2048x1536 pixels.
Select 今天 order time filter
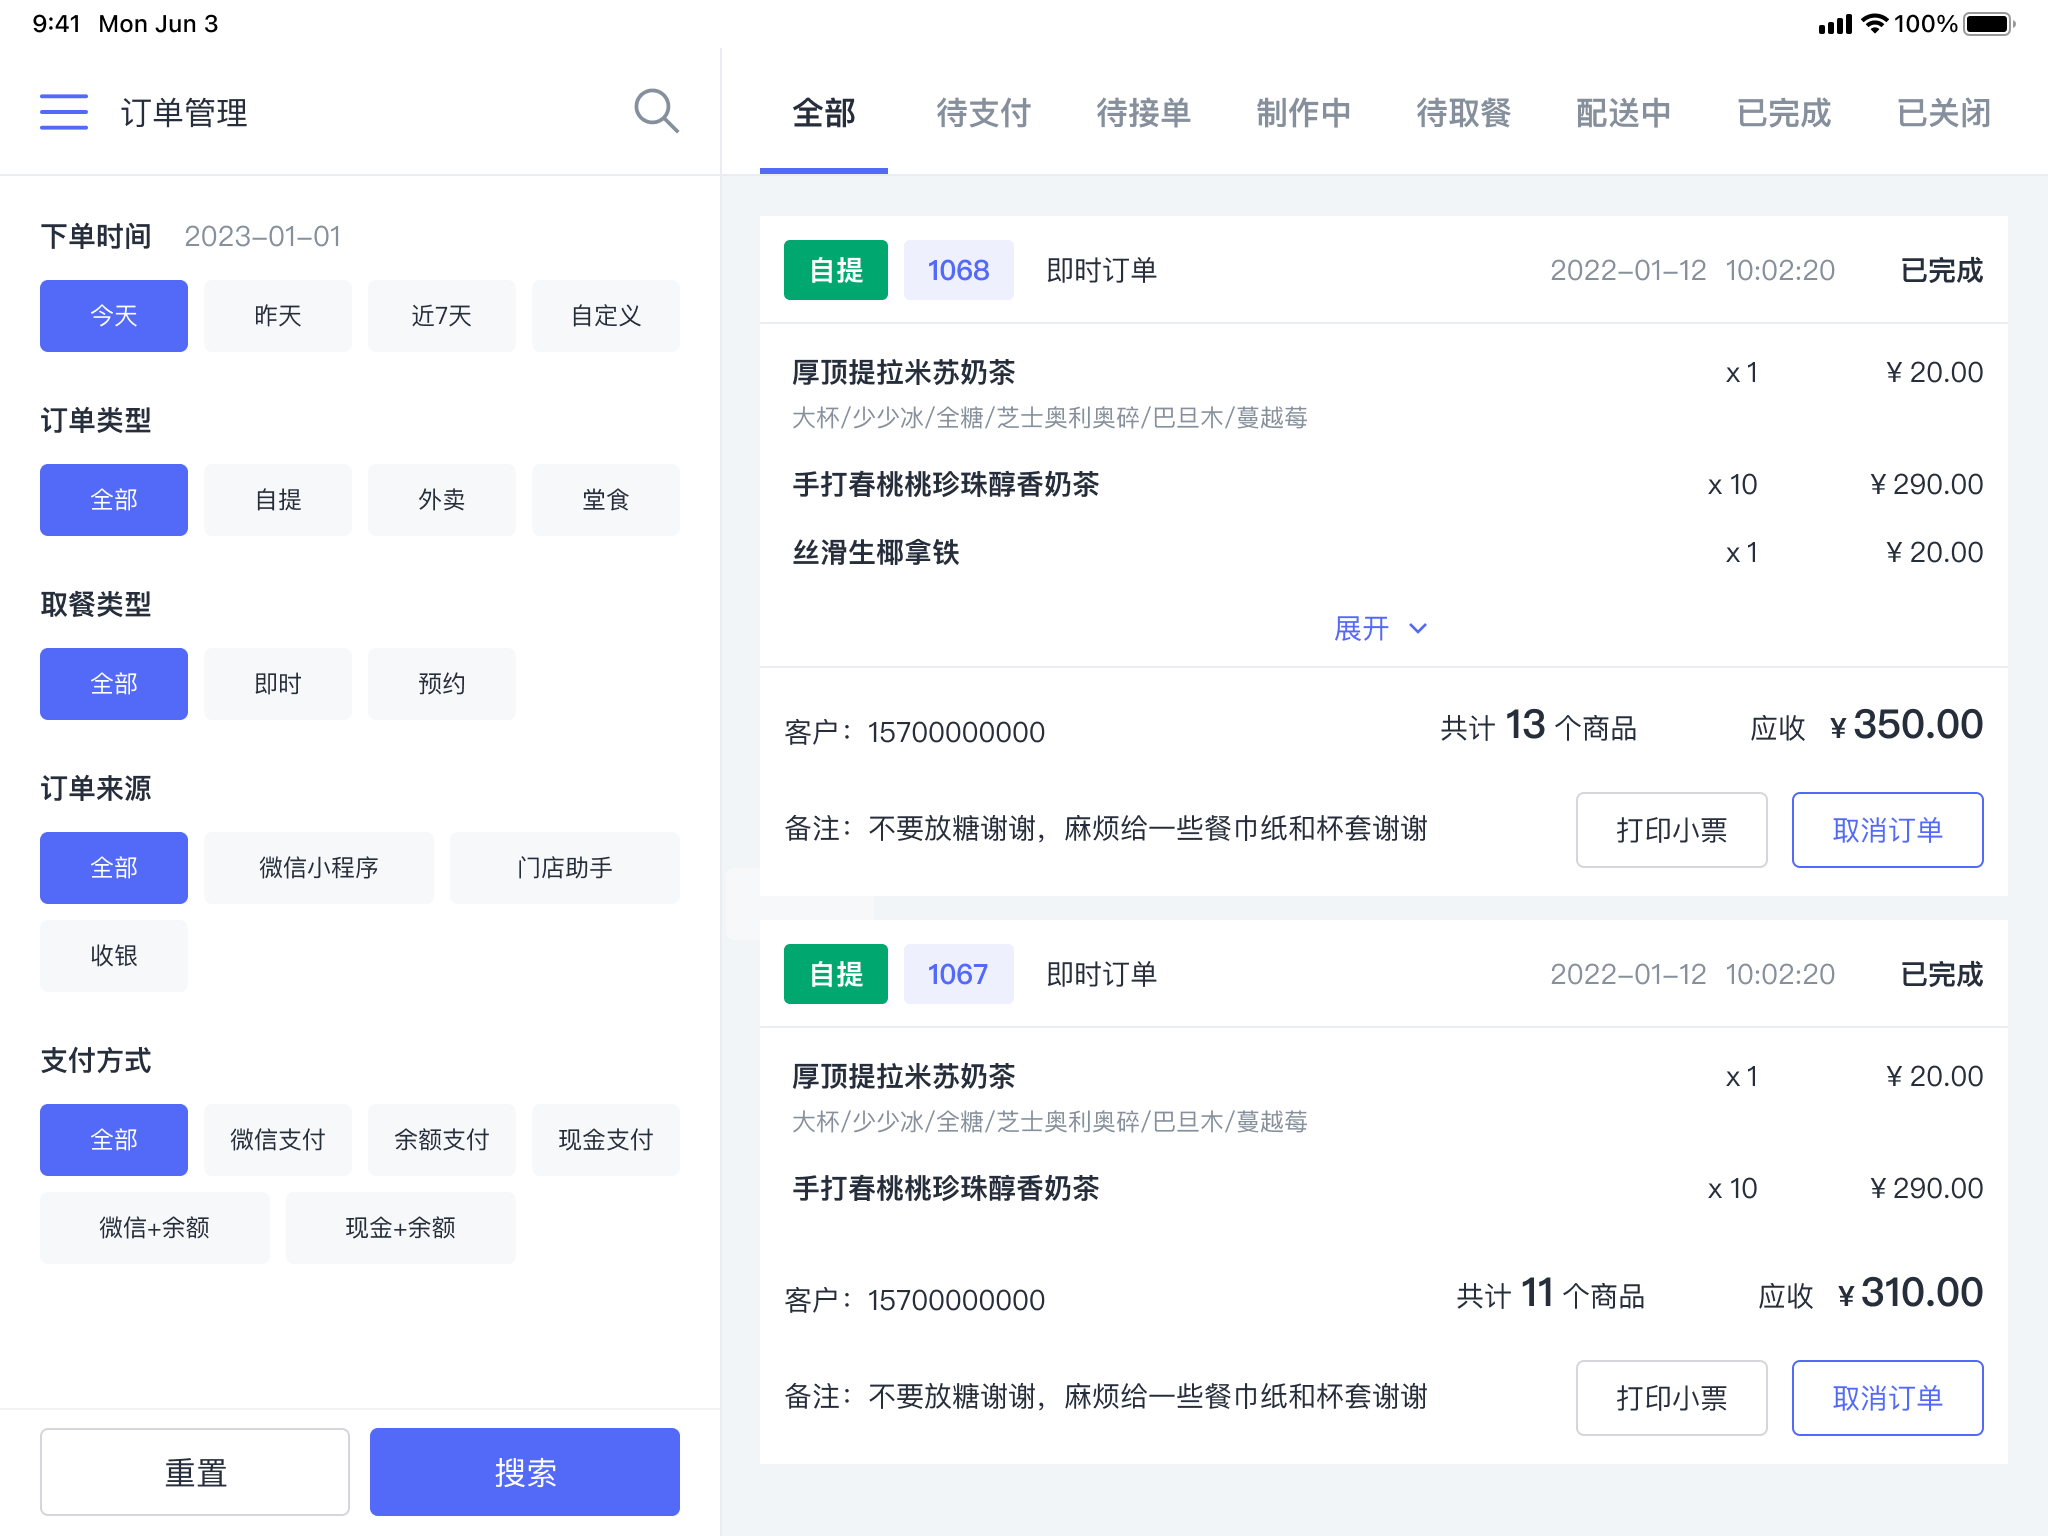click(x=114, y=316)
